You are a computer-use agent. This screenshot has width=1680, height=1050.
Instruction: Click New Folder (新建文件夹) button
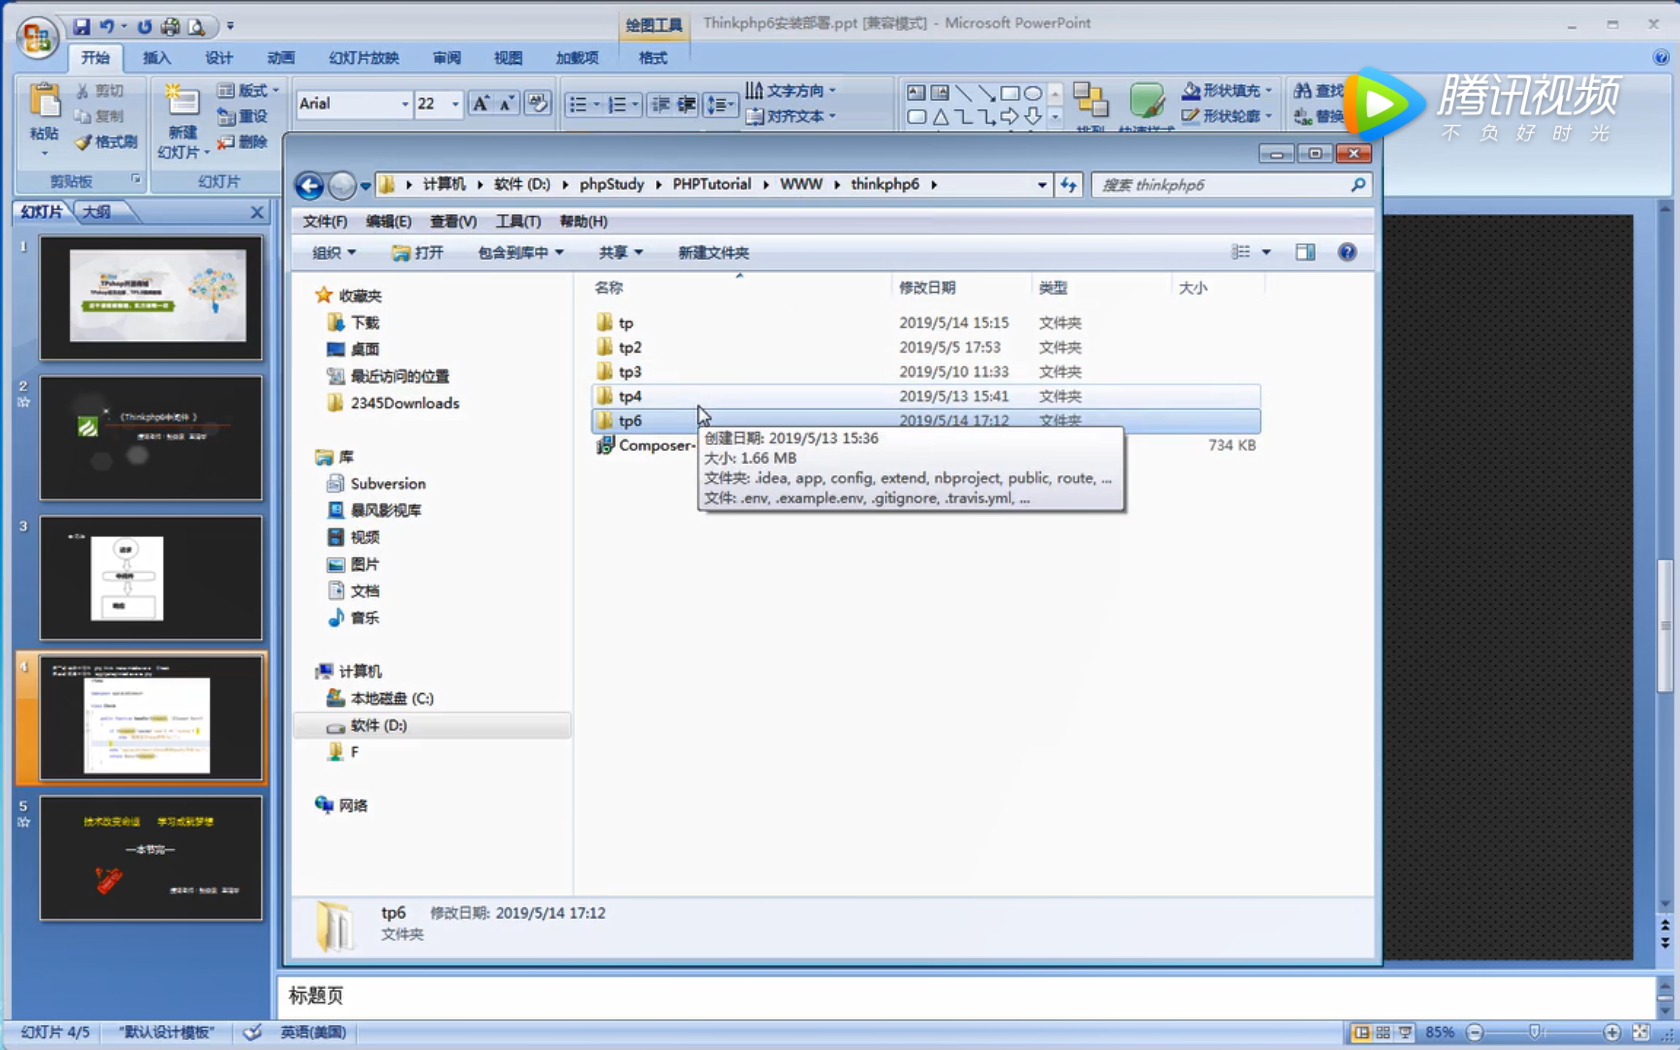(713, 253)
